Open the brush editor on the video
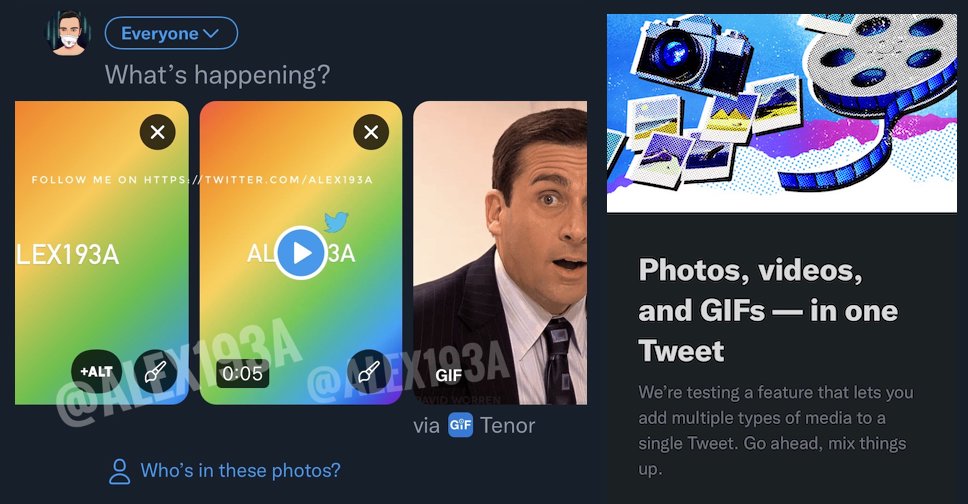 (369, 371)
